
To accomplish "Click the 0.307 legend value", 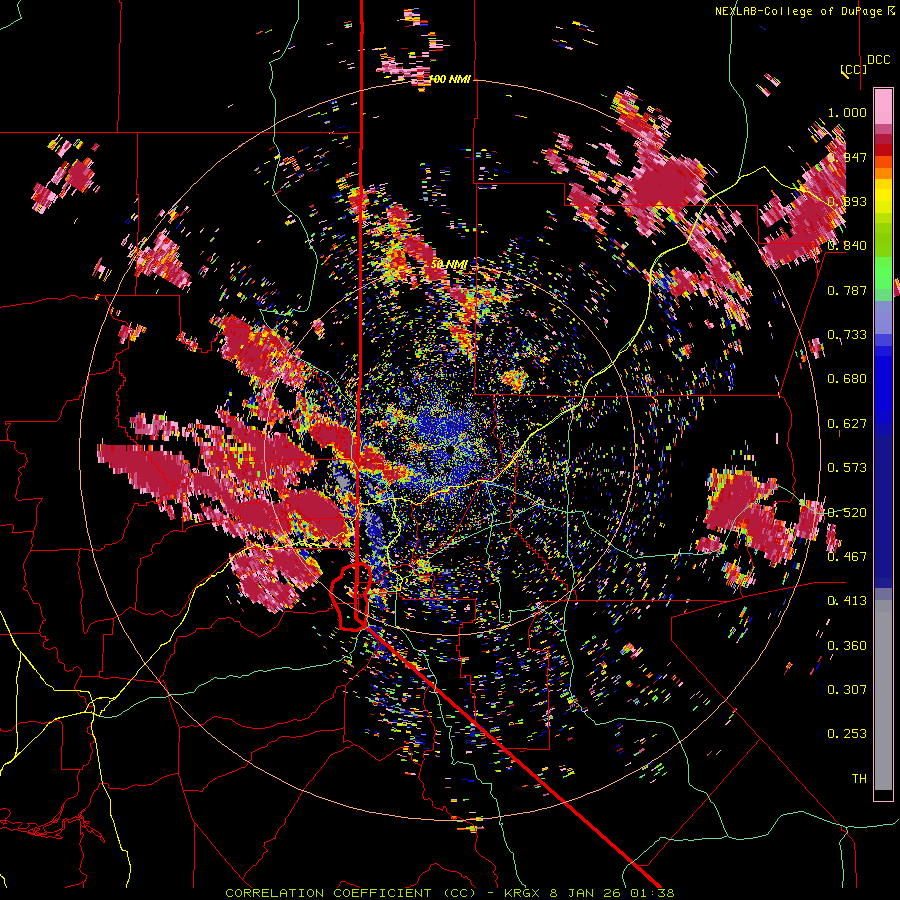I will pos(847,690).
